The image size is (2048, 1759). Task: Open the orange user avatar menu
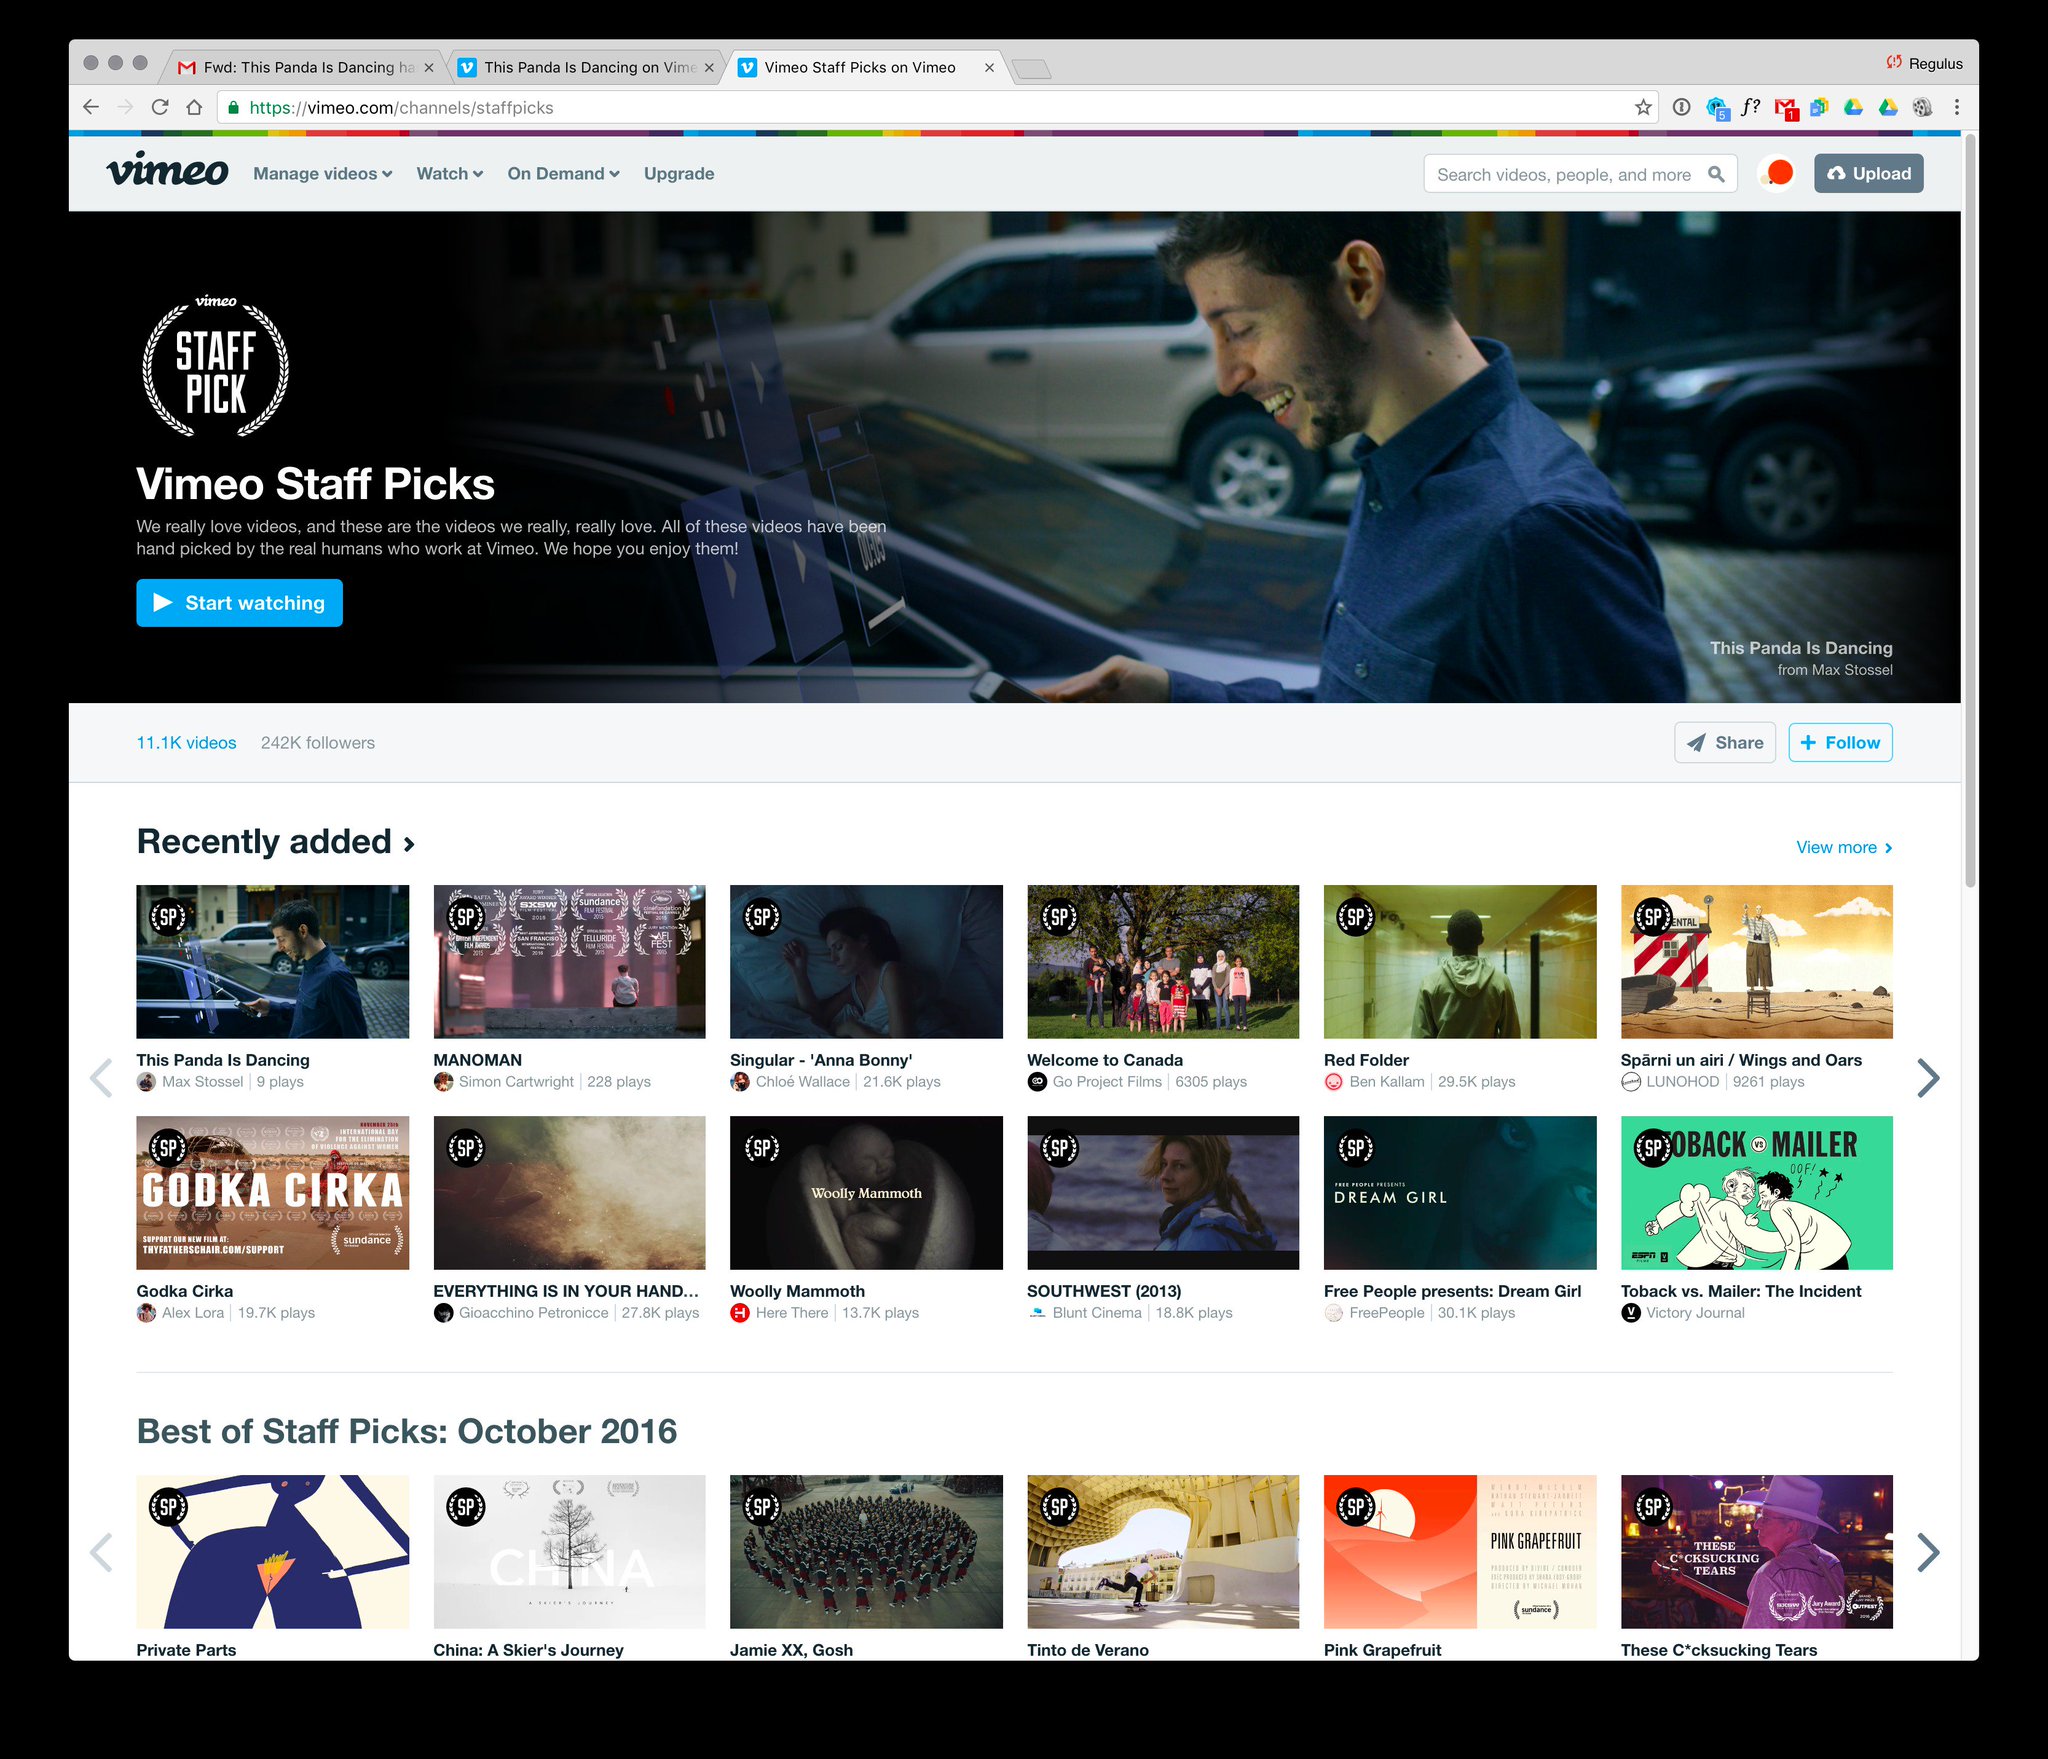(1778, 173)
